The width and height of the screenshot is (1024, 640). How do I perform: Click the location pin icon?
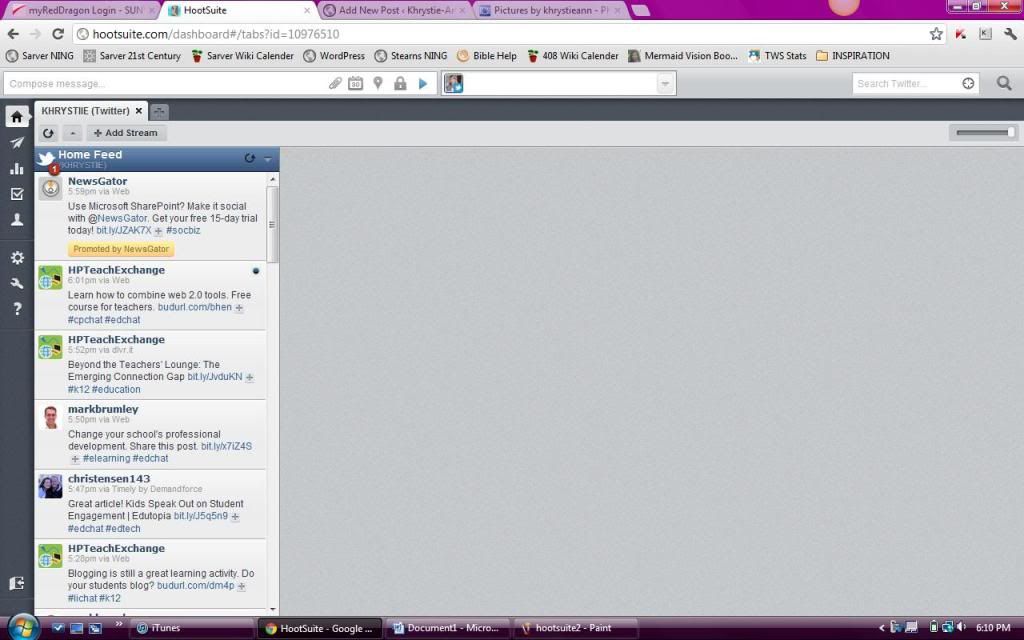point(377,84)
